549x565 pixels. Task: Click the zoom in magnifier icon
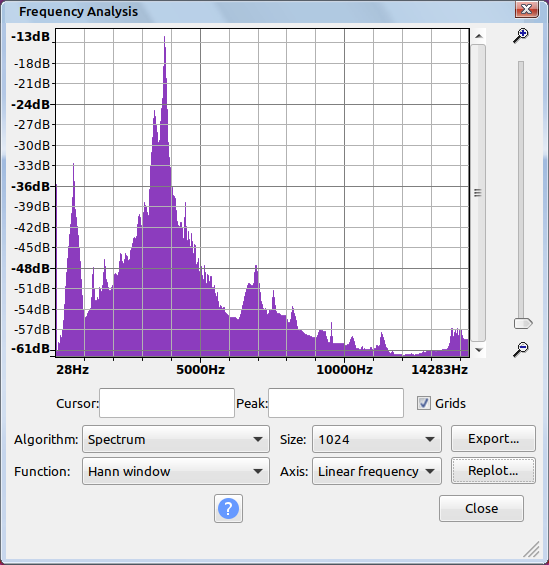point(521,36)
